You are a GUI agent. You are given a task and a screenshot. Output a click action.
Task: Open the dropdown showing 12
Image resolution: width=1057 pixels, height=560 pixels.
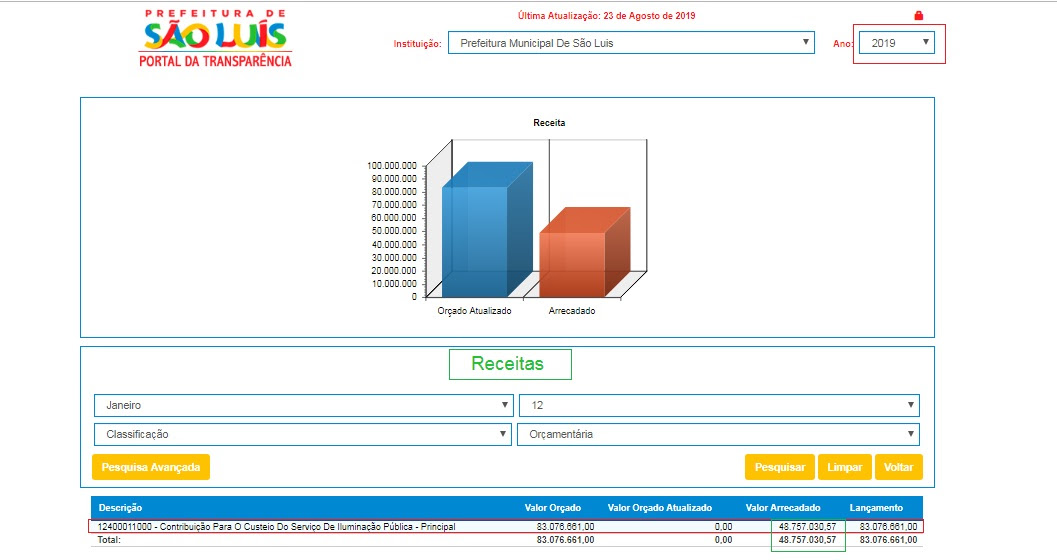tap(719, 405)
